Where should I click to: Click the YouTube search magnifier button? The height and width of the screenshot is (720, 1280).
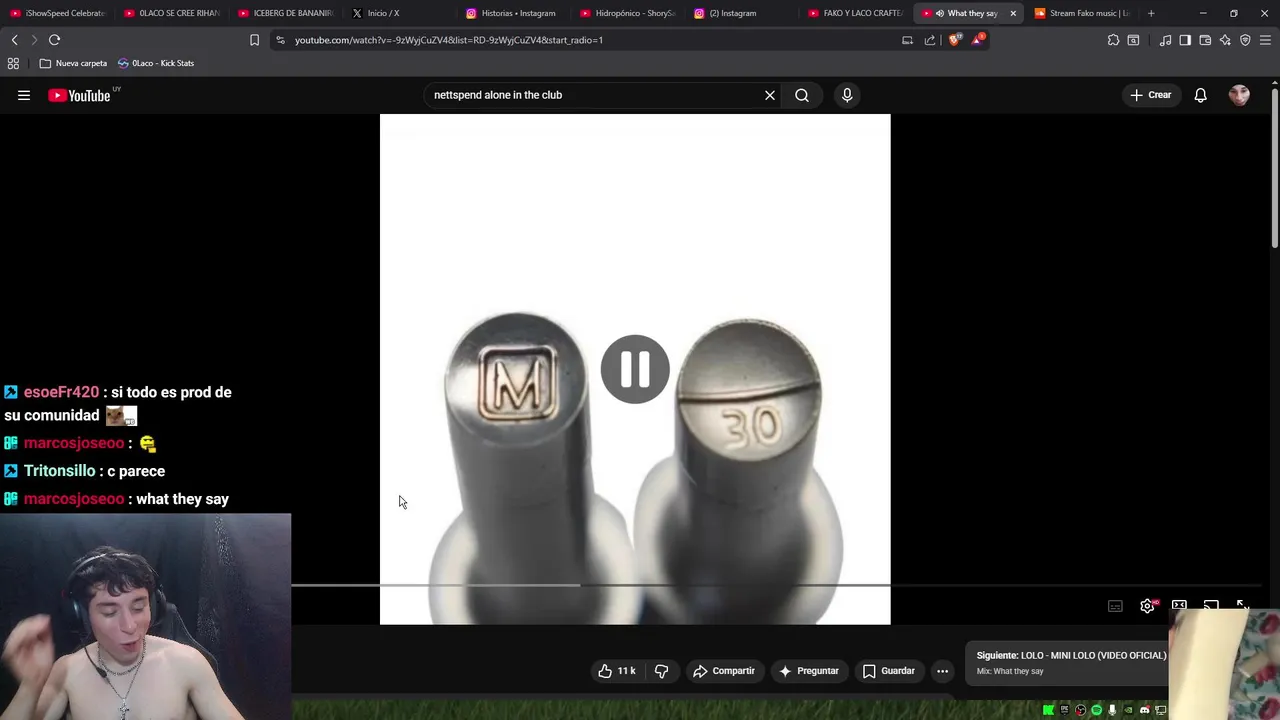[x=802, y=95]
